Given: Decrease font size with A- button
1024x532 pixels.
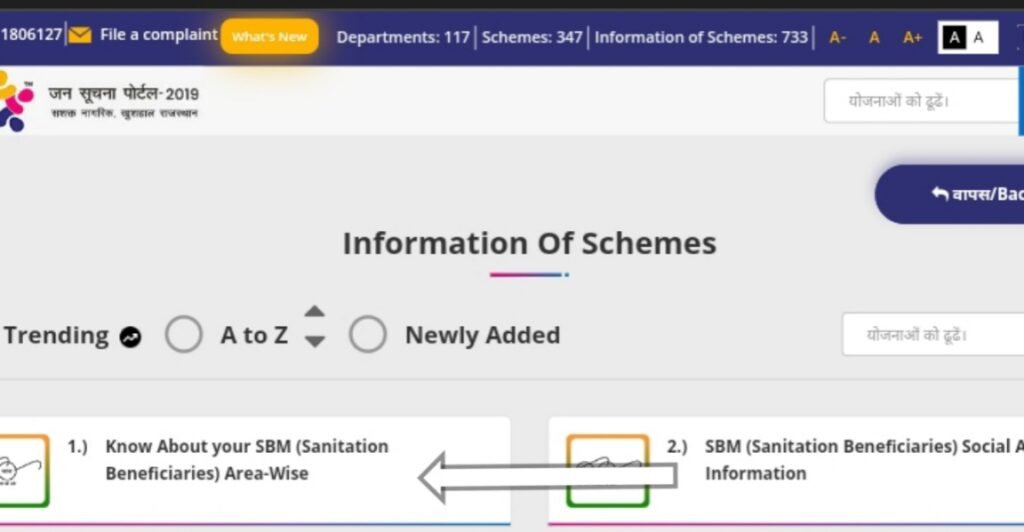Looking at the screenshot, I should point(837,38).
